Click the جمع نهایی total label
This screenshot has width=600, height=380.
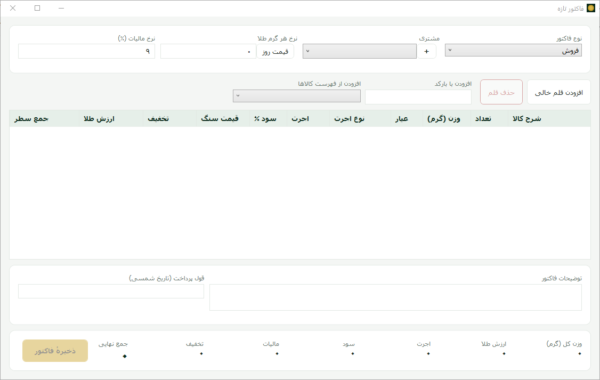pos(113,344)
